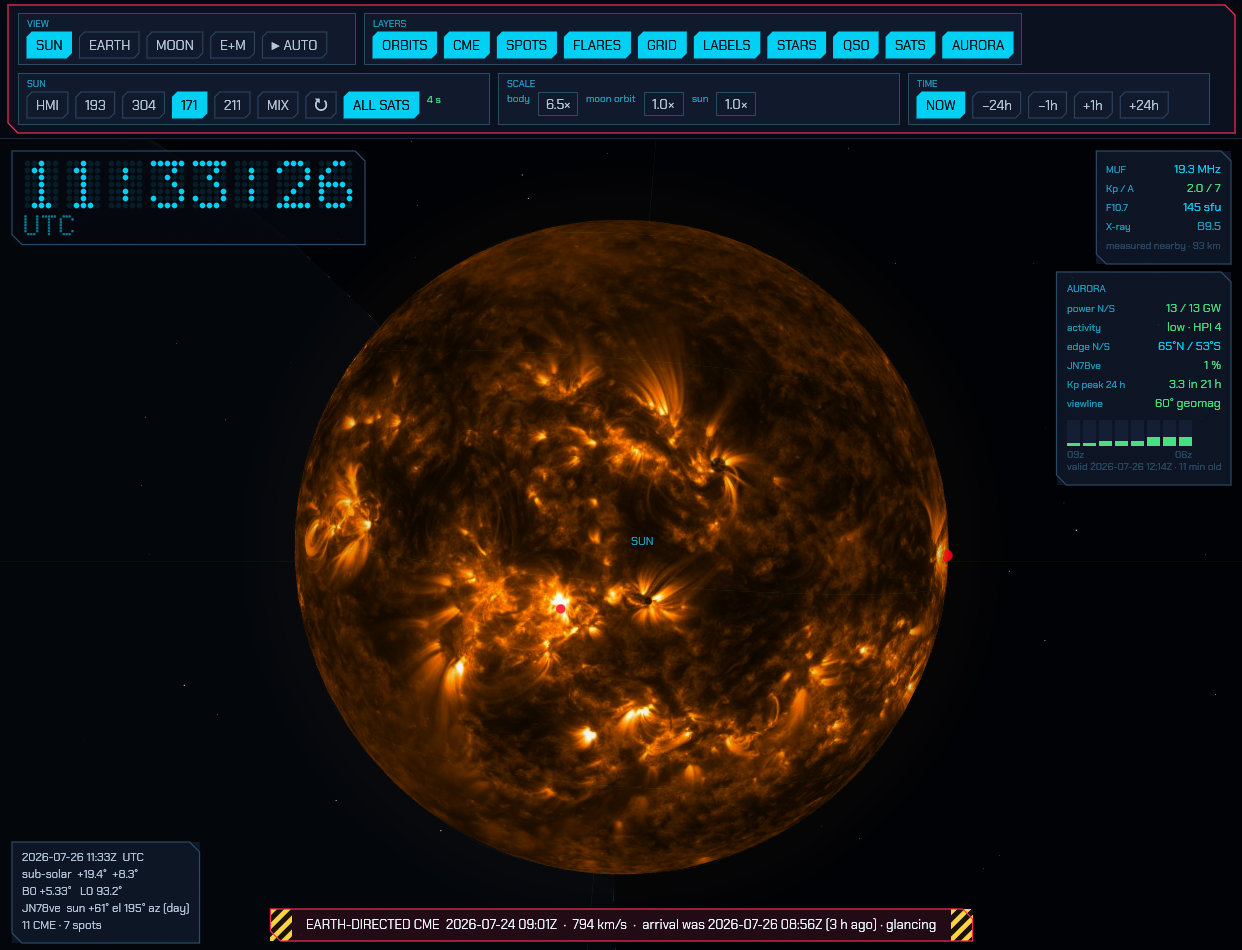Select the 193 wavelength channel
This screenshot has height=950, width=1242.
[x=96, y=105]
